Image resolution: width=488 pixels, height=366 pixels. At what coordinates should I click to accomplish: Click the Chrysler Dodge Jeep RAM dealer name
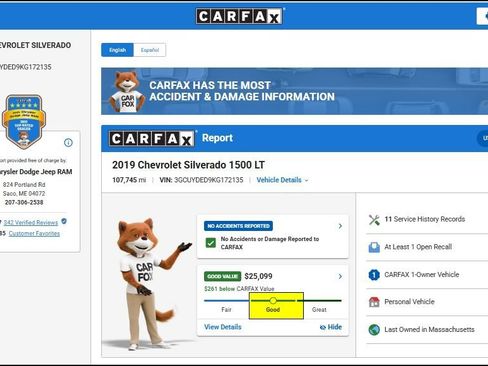coord(36,172)
